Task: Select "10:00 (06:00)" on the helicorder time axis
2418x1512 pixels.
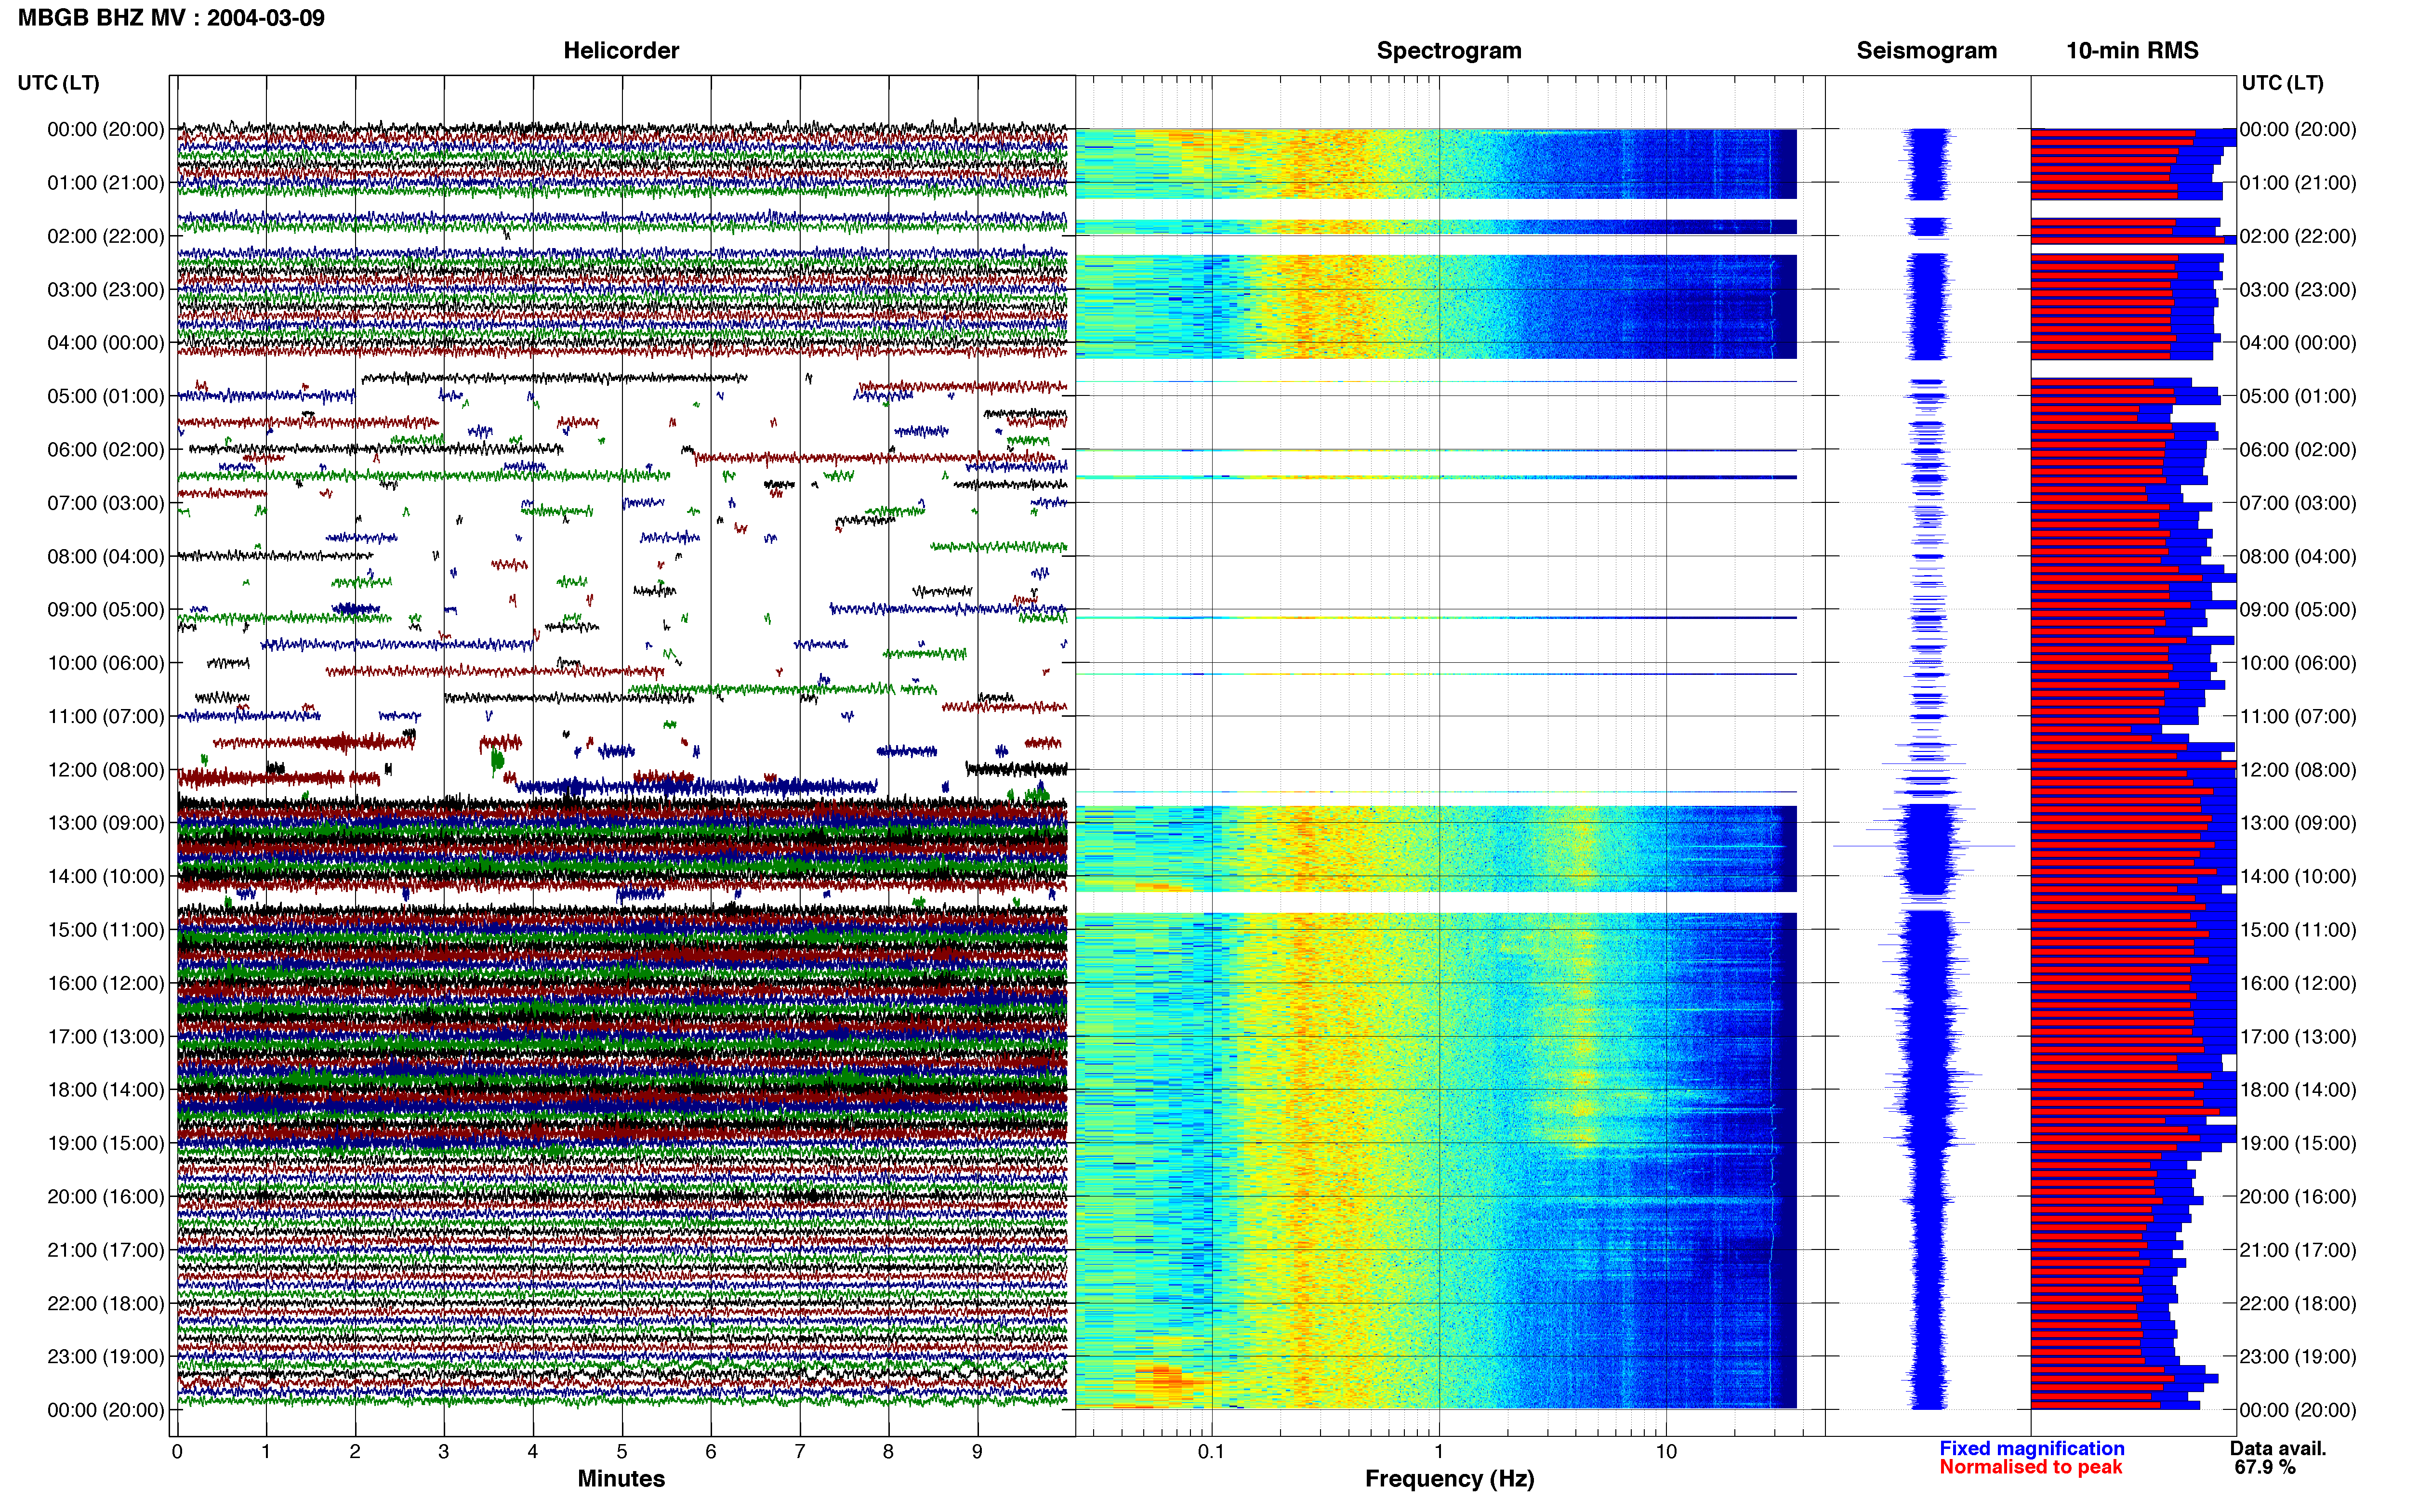Action: [106, 662]
